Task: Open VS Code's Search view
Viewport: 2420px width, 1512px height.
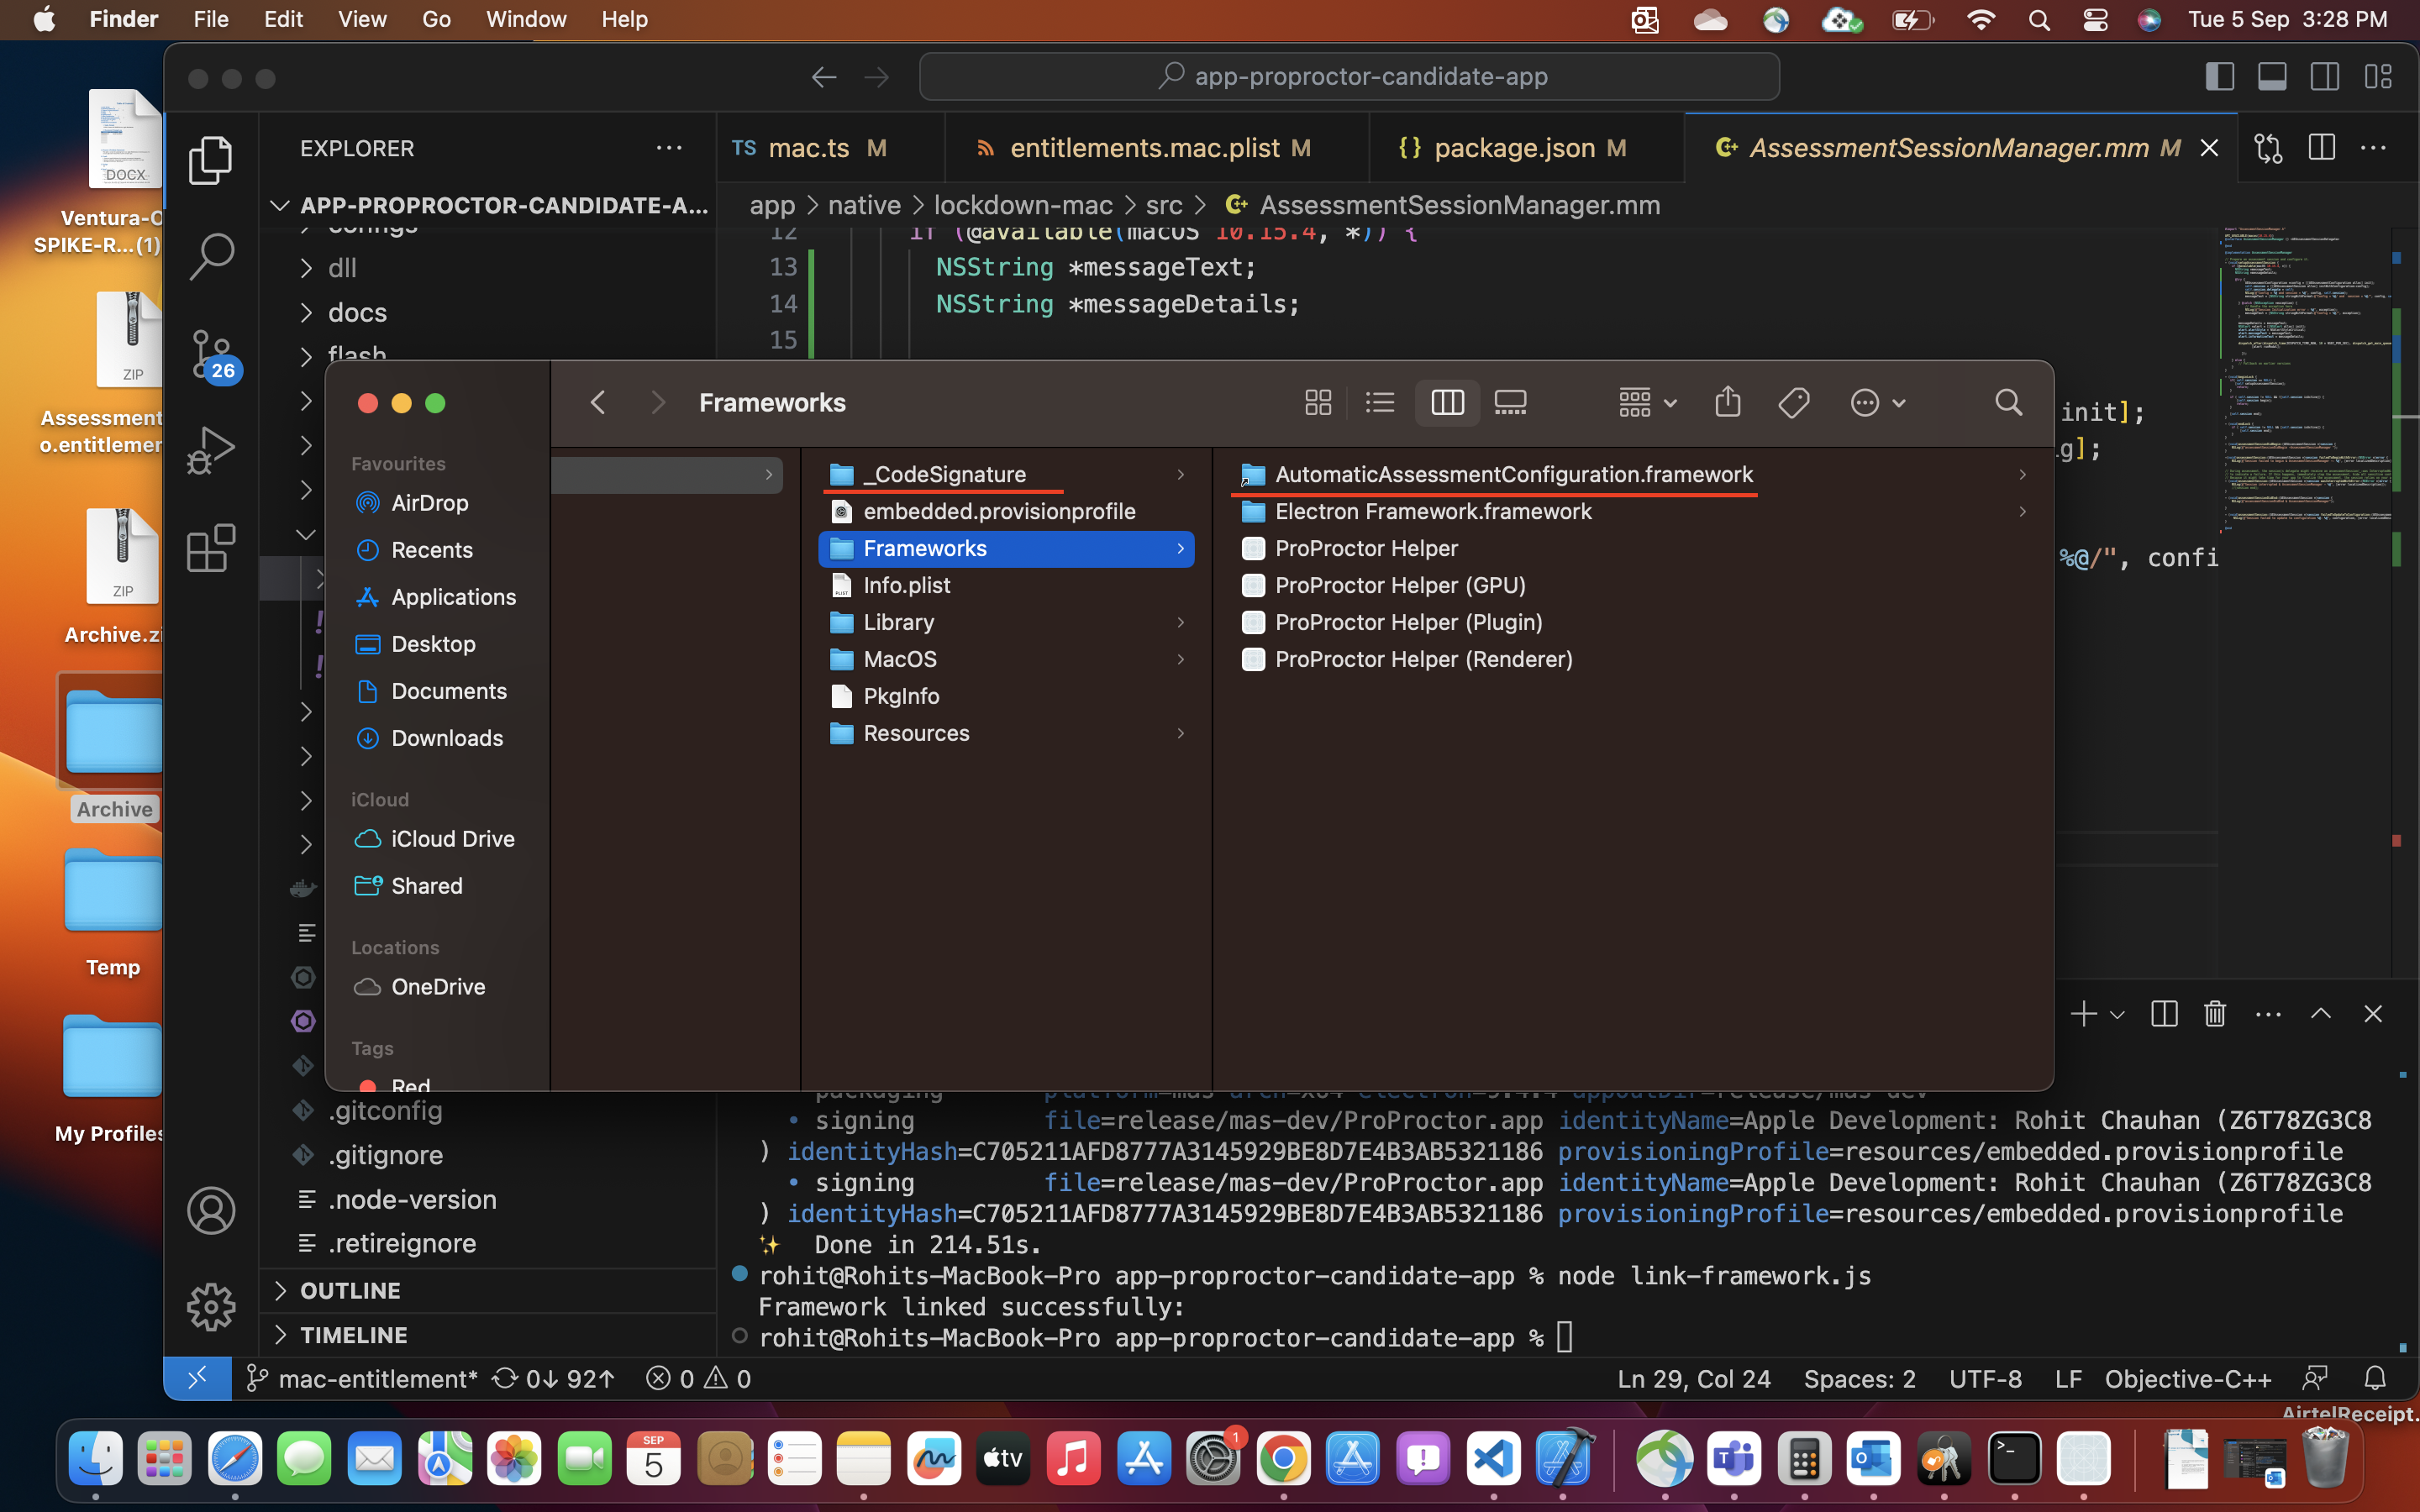Action: [211, 257]
